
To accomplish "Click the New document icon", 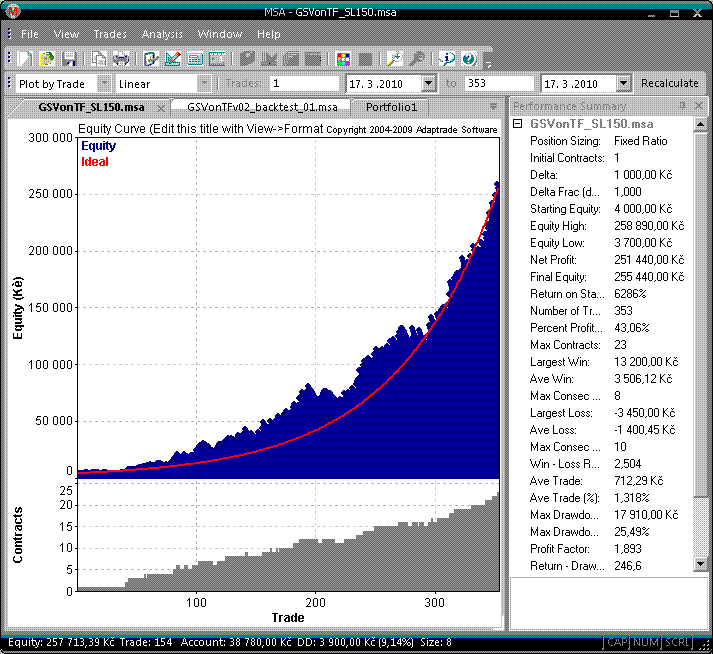I will point(25,59).
